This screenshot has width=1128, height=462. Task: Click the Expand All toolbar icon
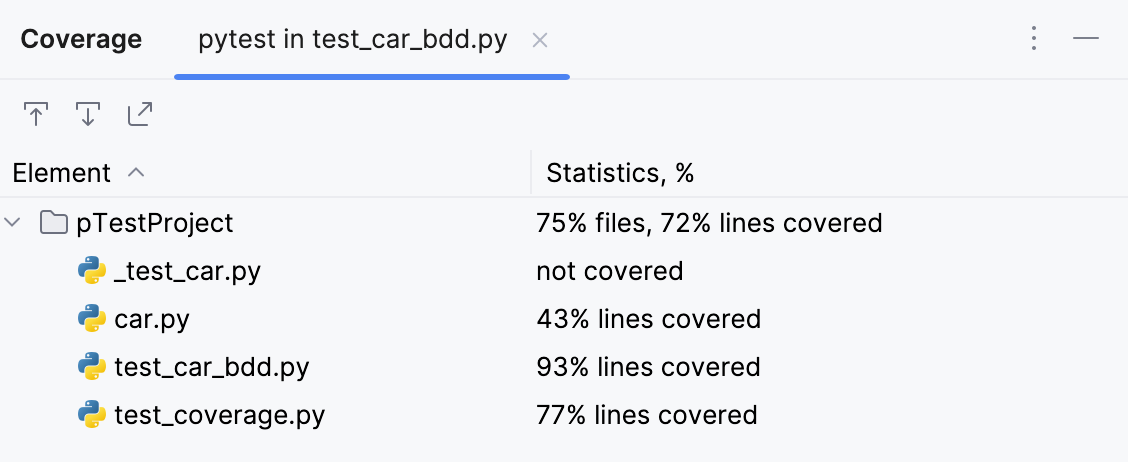[36, 115]
